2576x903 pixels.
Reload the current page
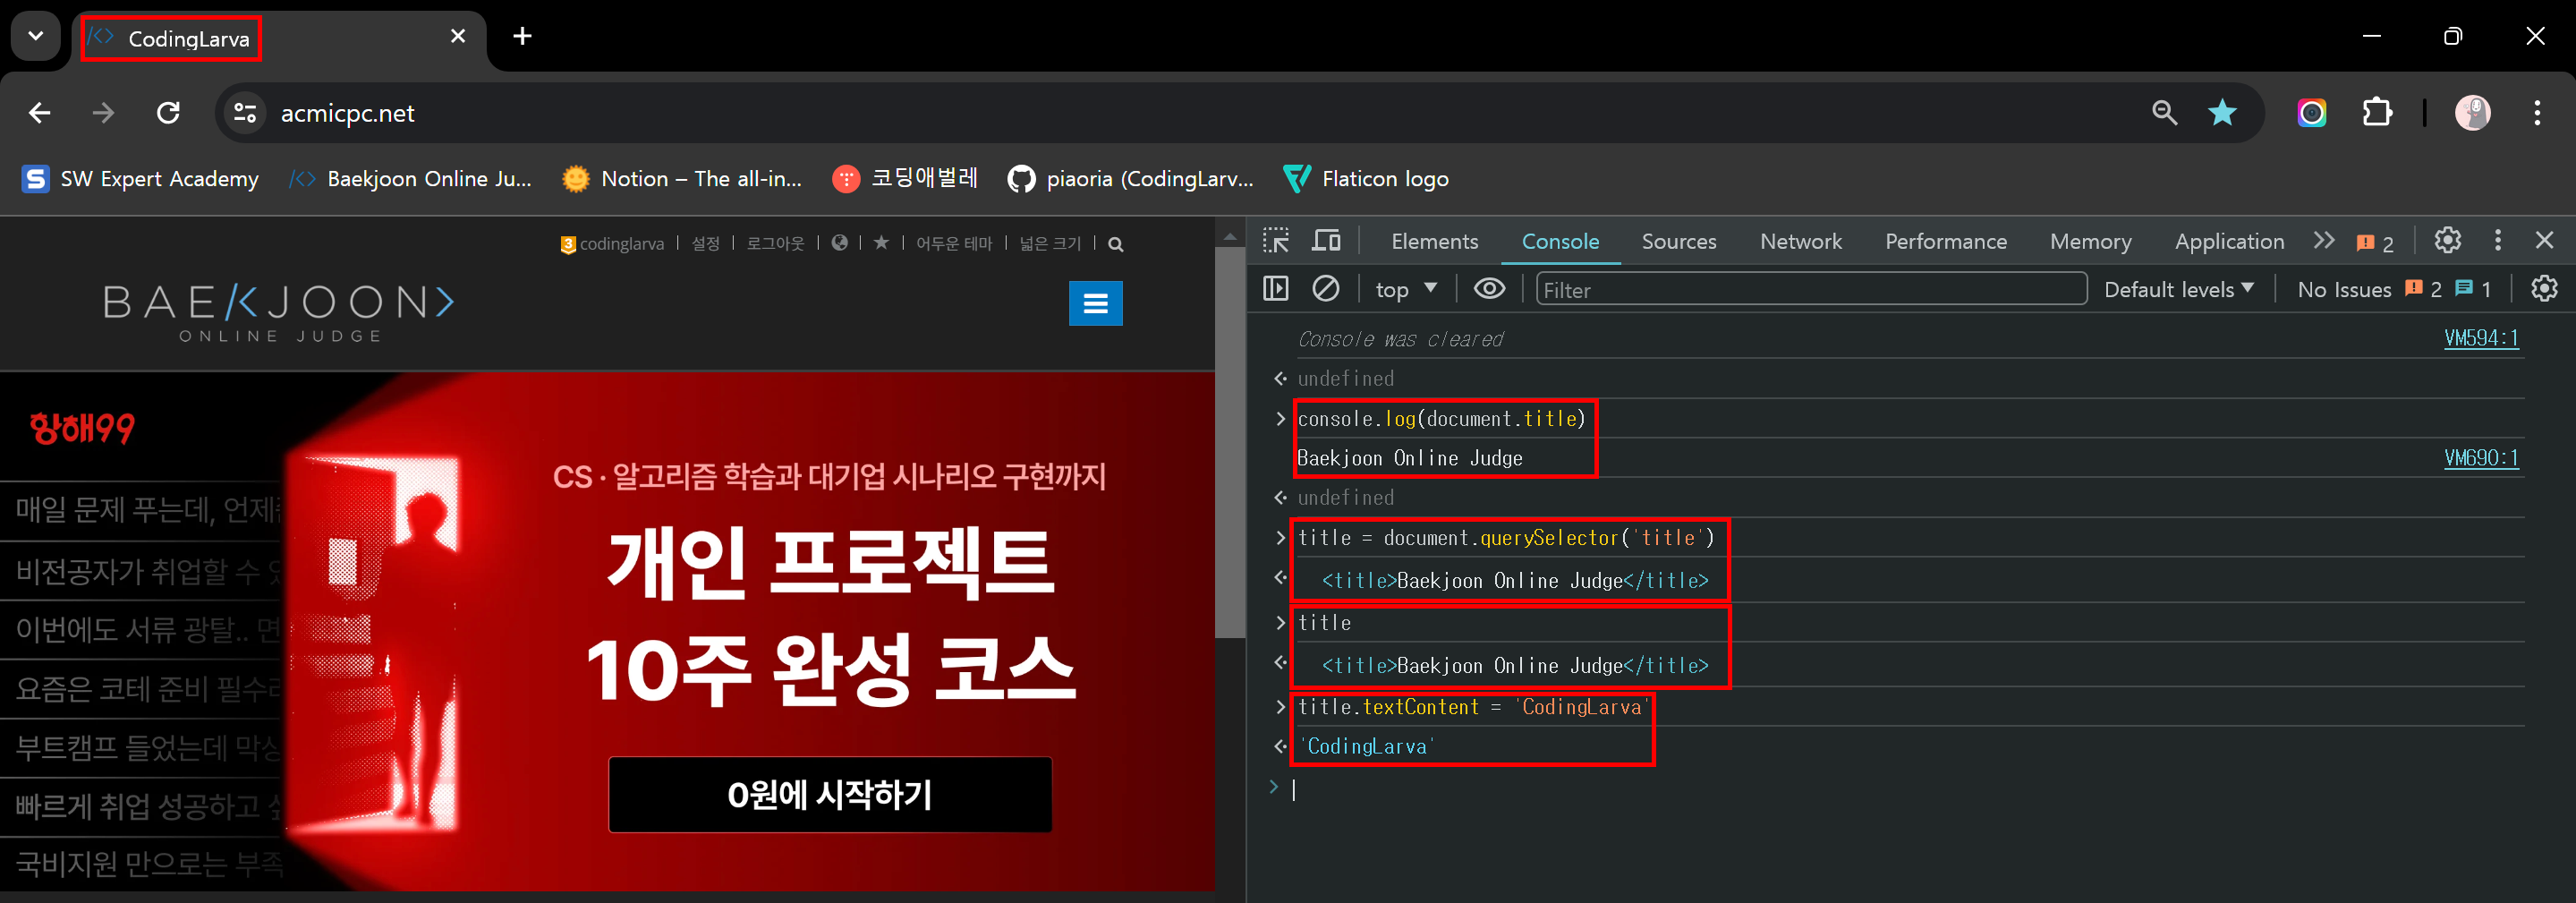168,113
